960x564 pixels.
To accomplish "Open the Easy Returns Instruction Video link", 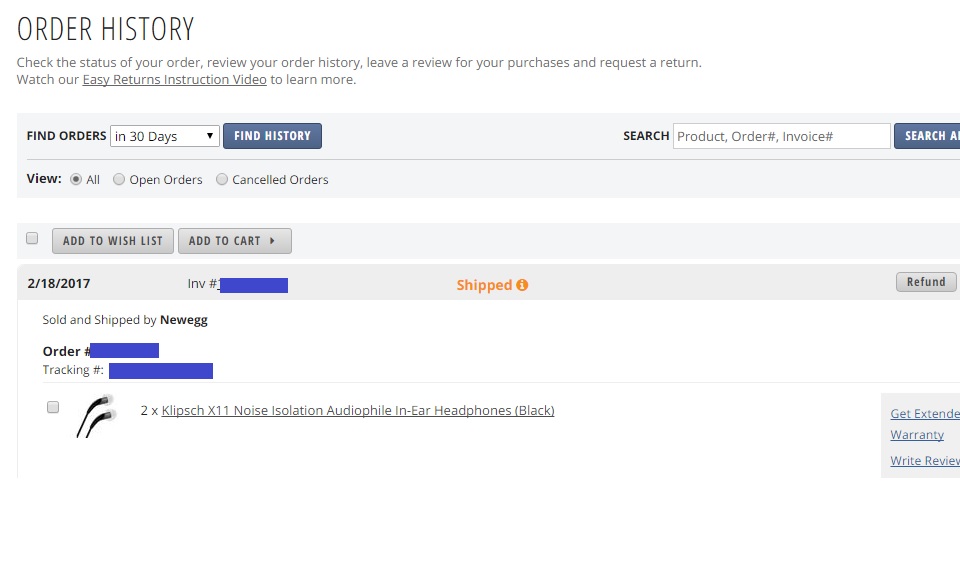I will [174, 80].
